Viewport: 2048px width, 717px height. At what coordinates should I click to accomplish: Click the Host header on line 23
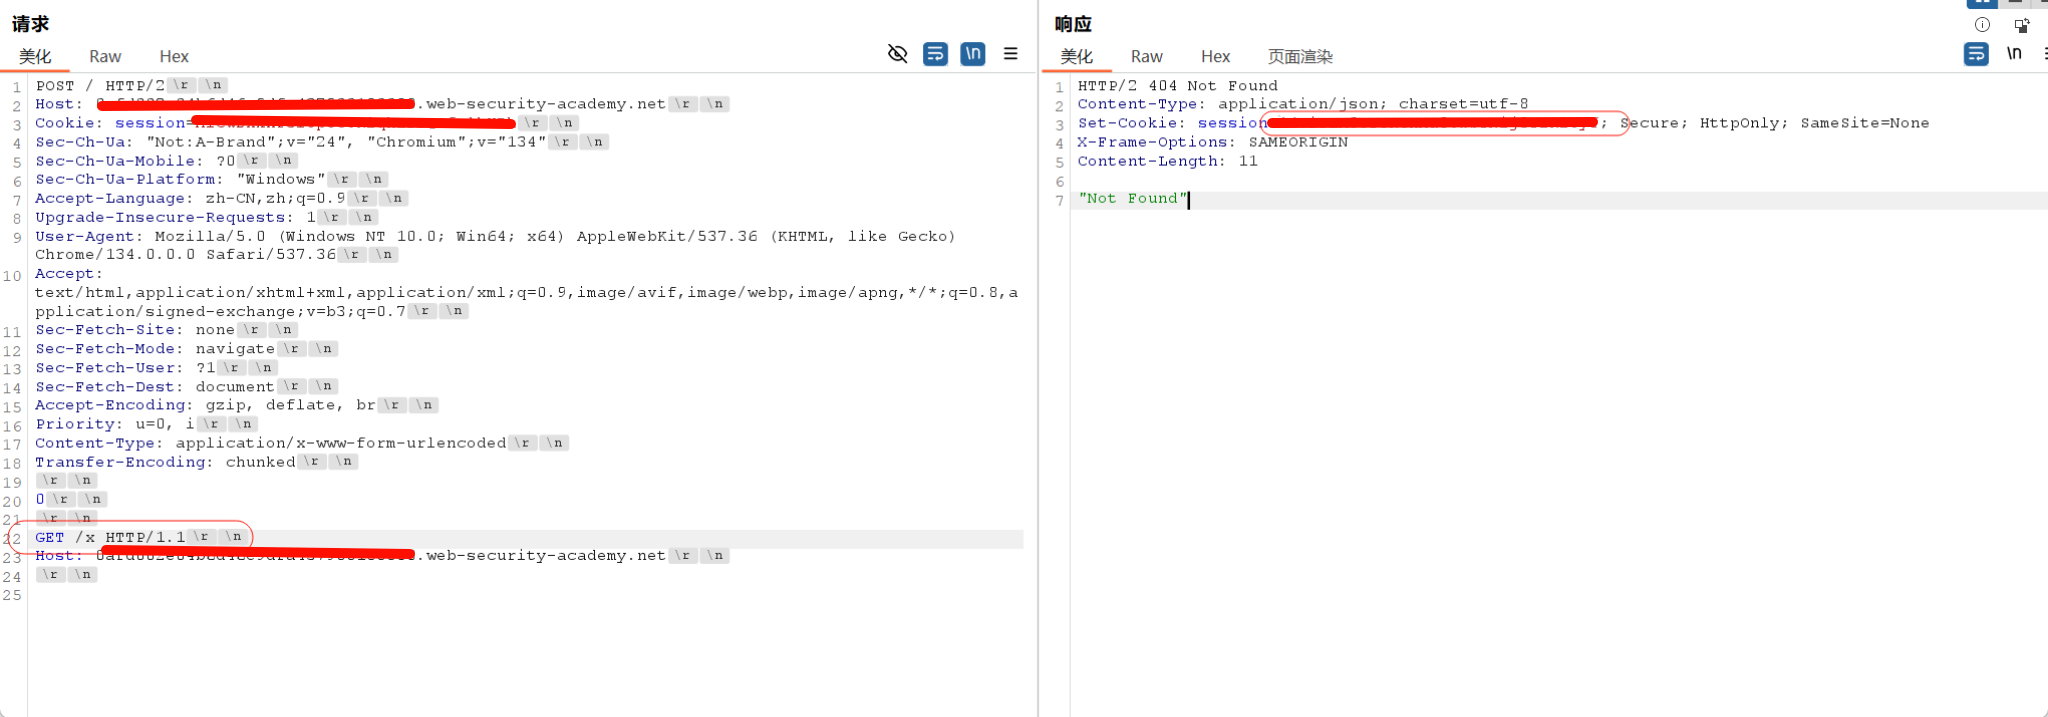pyautogui.click(x=350, y=556)
